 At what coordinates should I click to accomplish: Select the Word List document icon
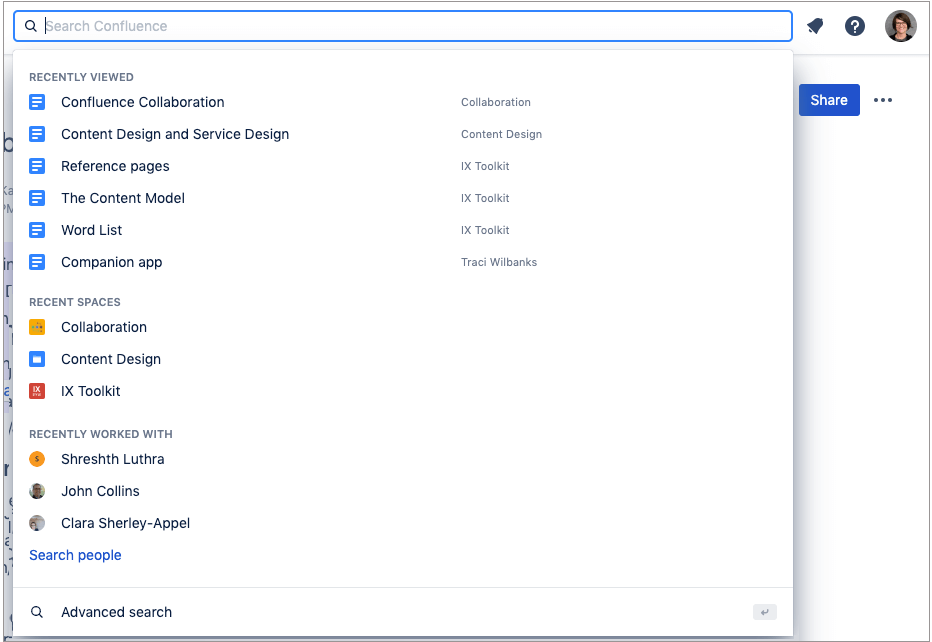click(37, 229)
